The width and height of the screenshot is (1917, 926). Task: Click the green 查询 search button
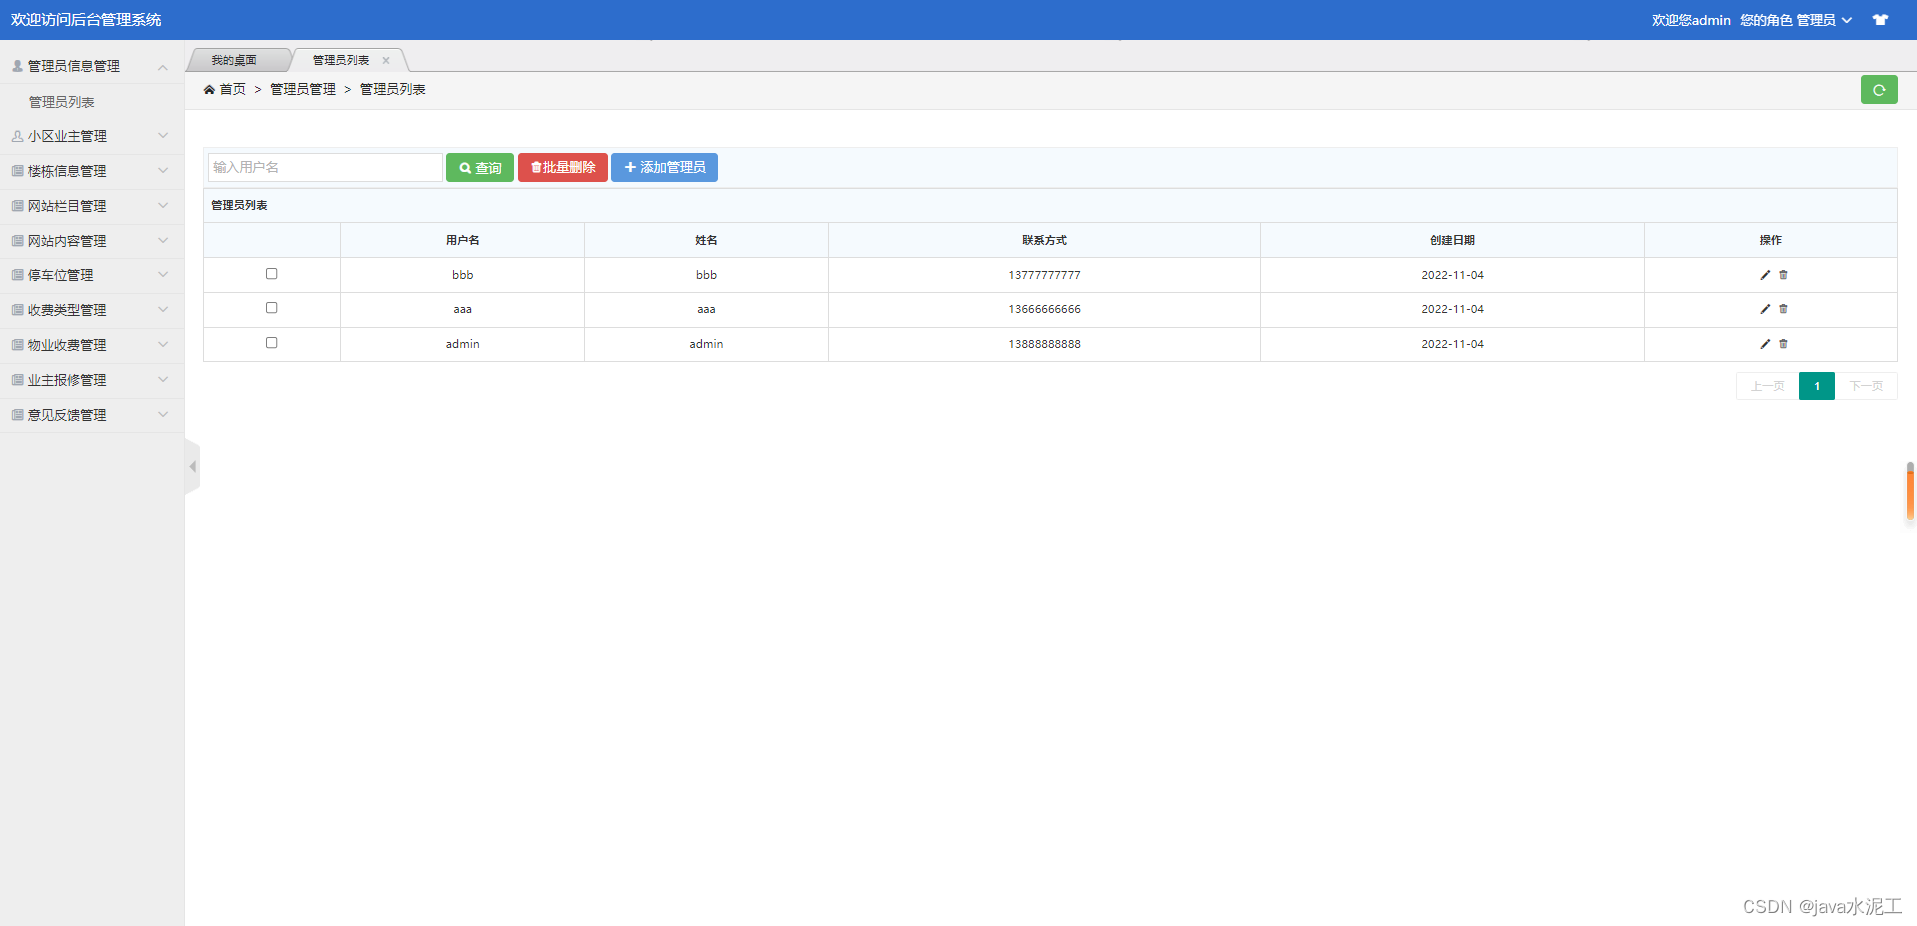pos(480,167)
